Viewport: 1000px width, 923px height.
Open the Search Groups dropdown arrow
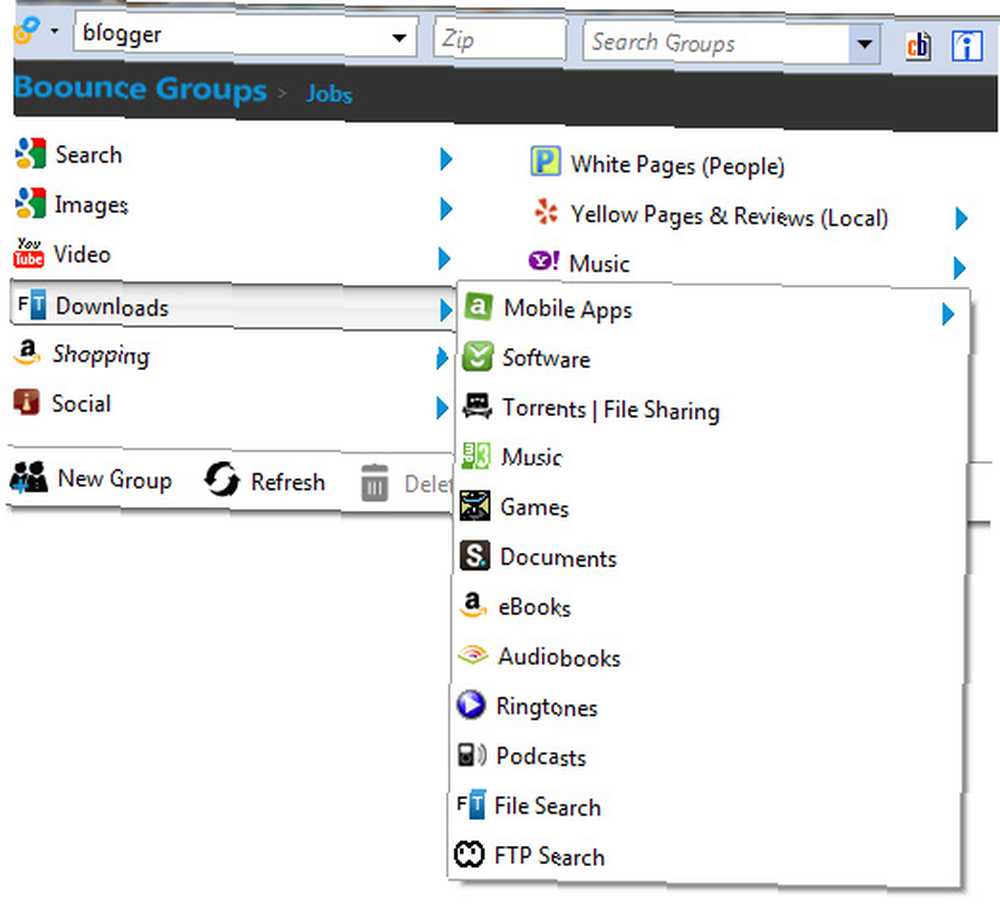865,44
